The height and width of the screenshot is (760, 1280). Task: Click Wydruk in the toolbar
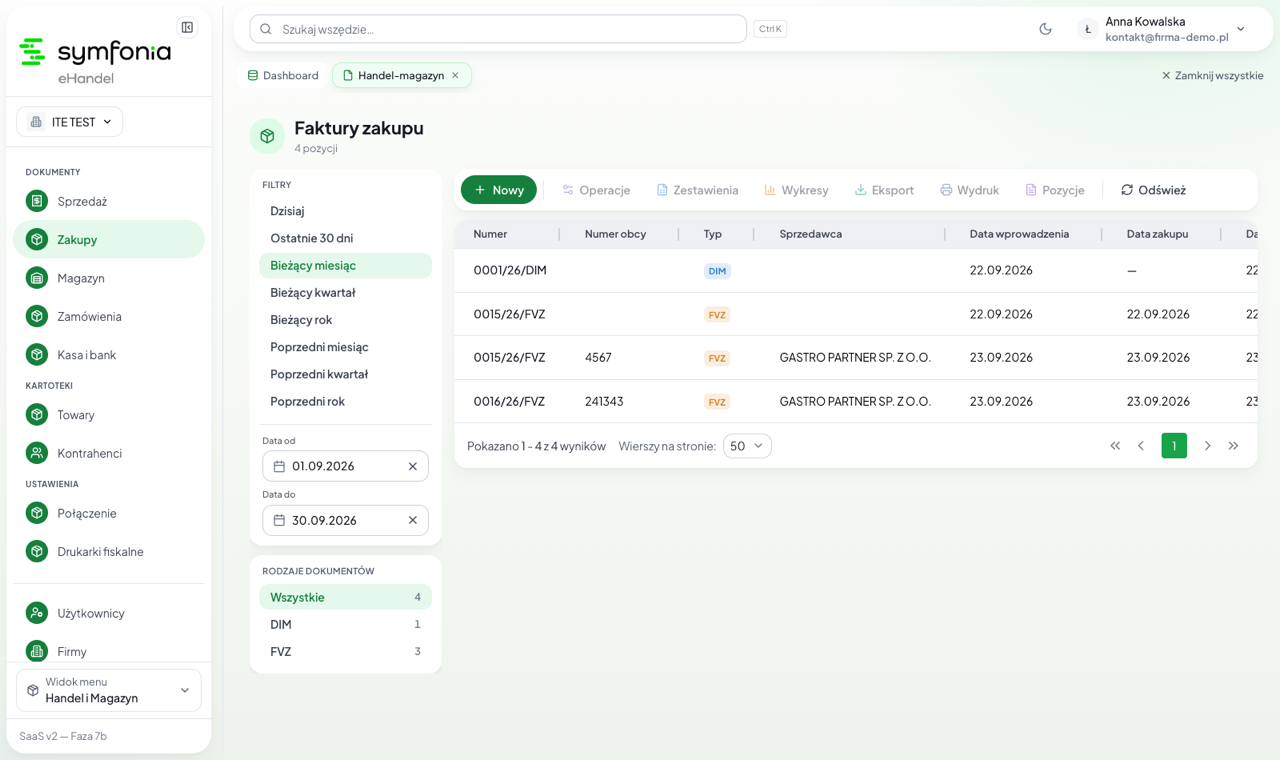point(970,190)
